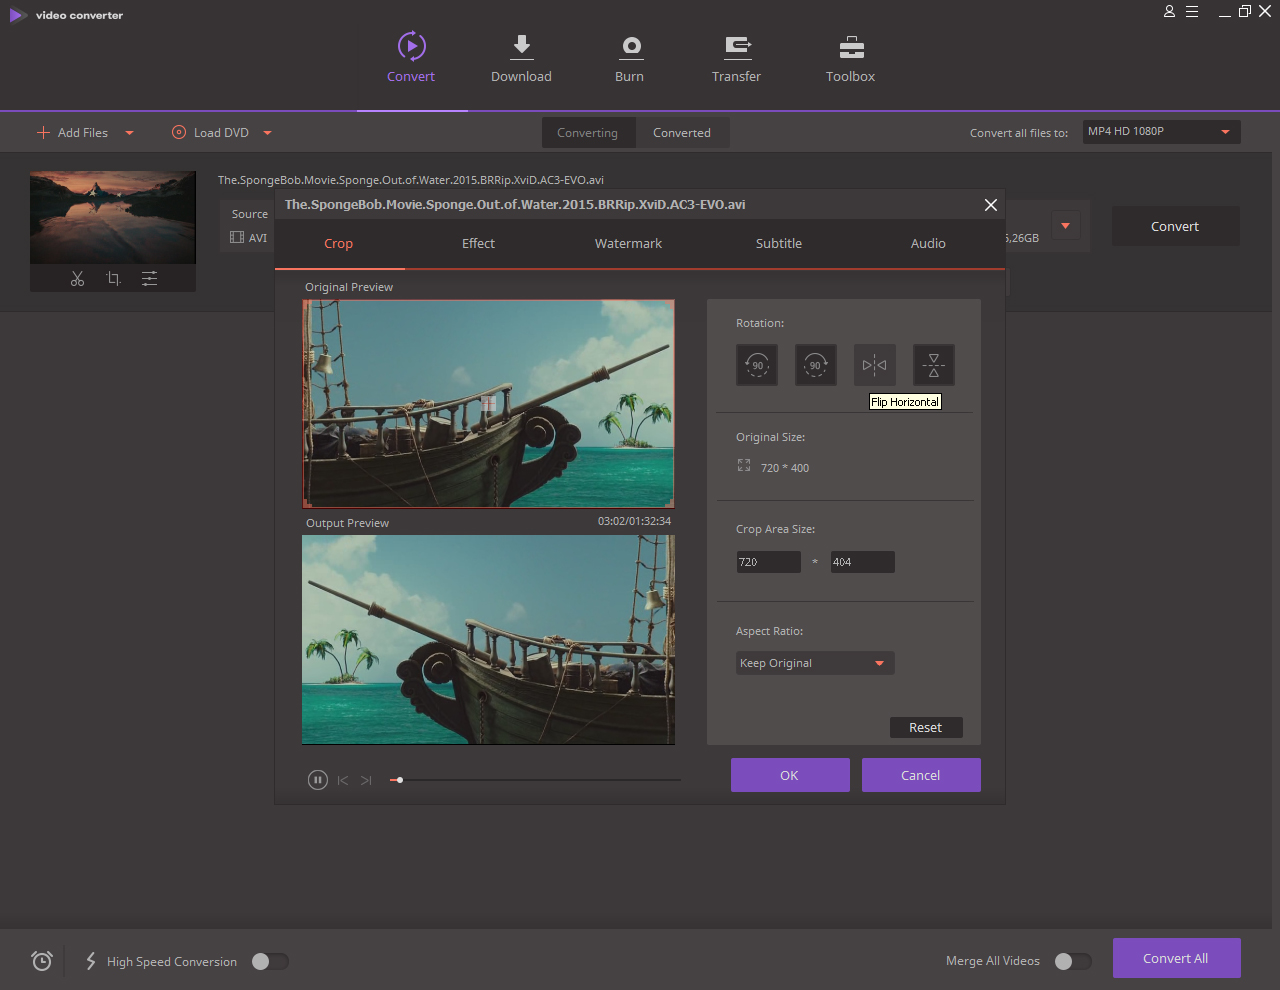The image size is (1280, 990).
Task: Expand the Load DVD dropdown arrow
Action: click(x=267, y=133)
